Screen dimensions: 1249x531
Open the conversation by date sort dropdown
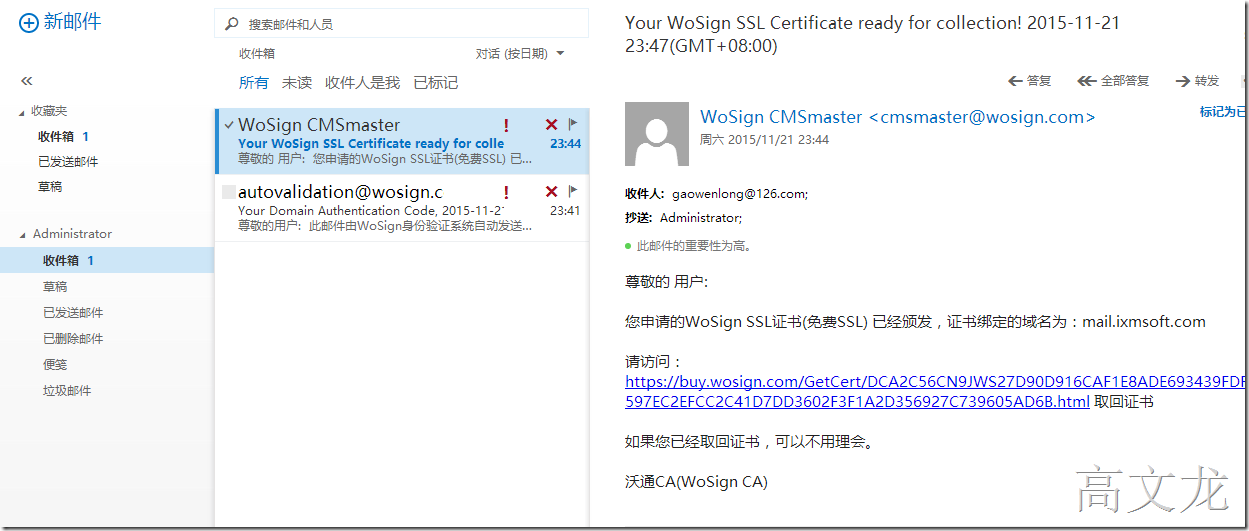(520, 54)
